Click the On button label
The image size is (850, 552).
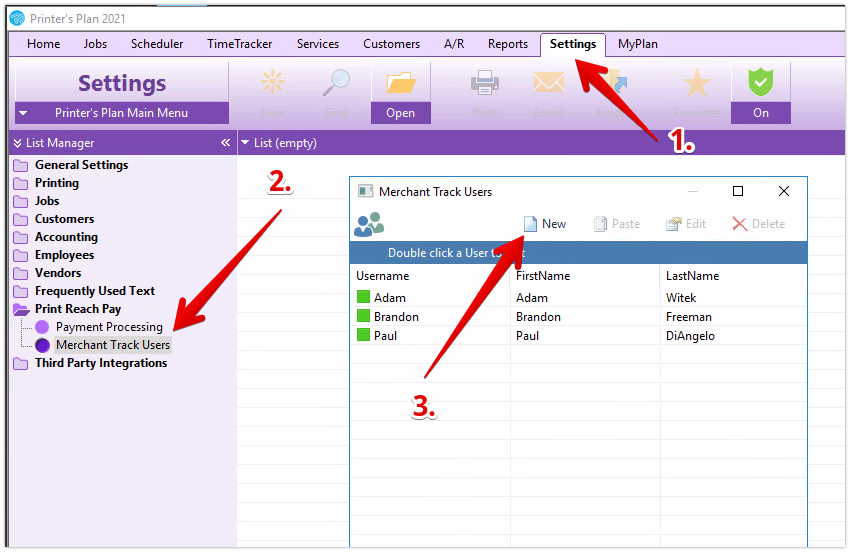(x=761, y=113)
